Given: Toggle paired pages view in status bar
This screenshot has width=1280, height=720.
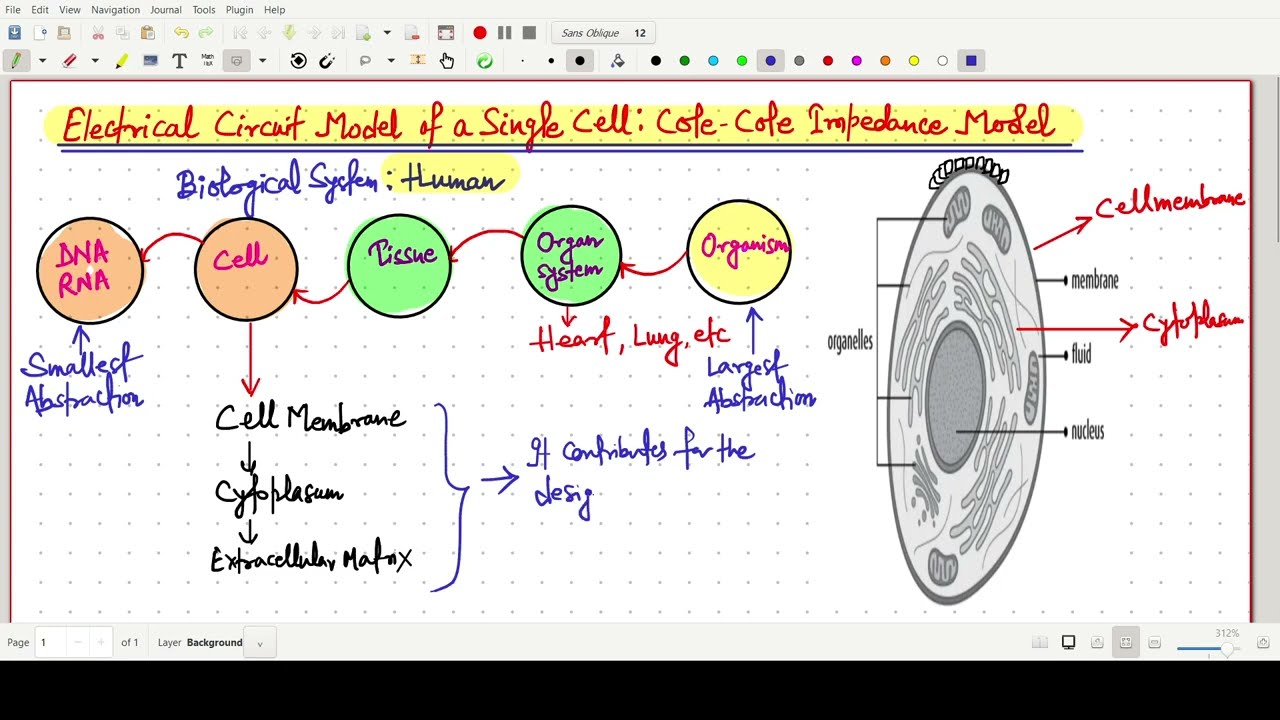Looking at the screenshot, I should click(1040, 643).
